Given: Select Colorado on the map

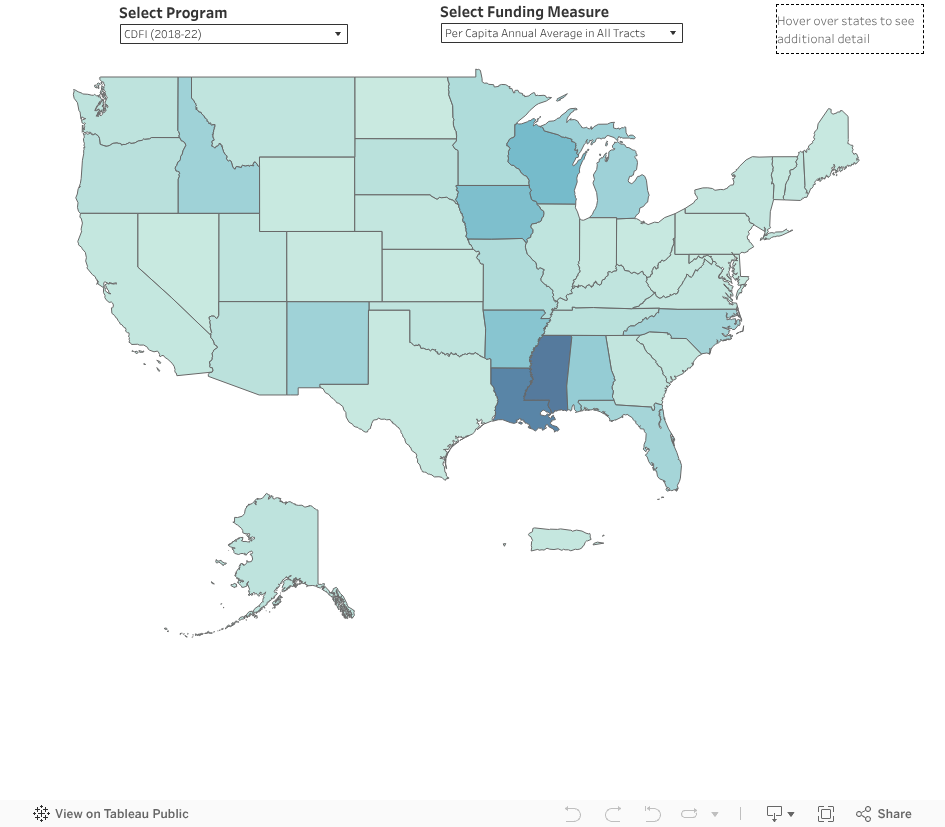Looking at the screenshot, I should click(x=334, y=266).
